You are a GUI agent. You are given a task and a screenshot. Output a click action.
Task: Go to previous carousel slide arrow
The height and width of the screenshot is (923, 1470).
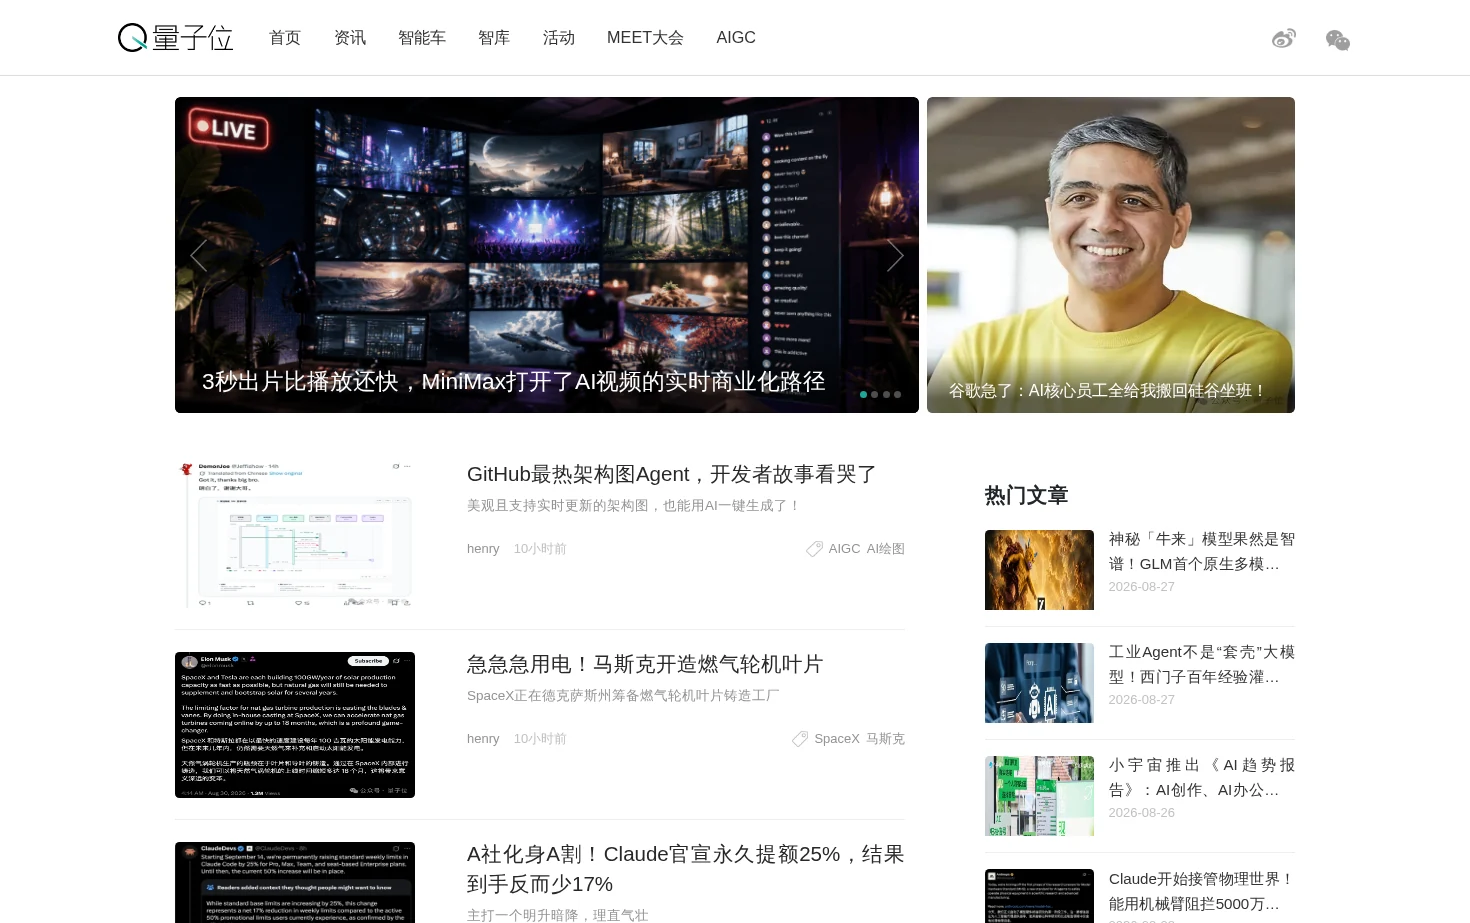coord(199,255)
